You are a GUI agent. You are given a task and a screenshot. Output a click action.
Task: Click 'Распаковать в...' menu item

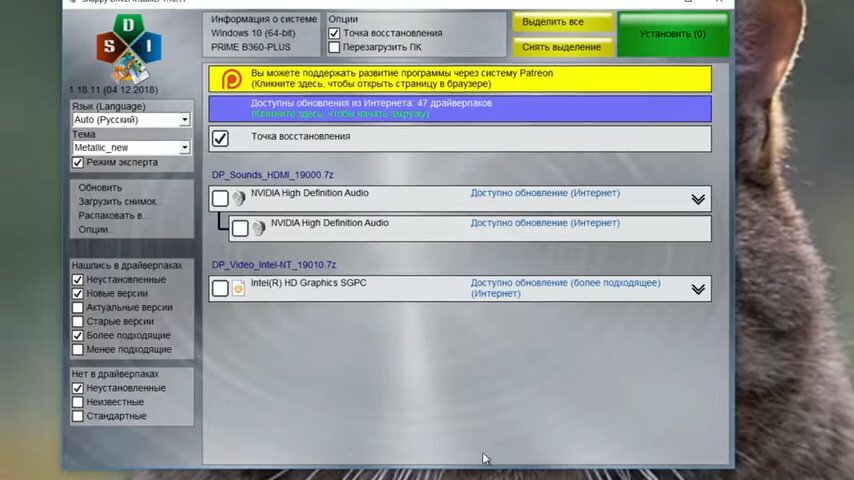click(113, 216)
